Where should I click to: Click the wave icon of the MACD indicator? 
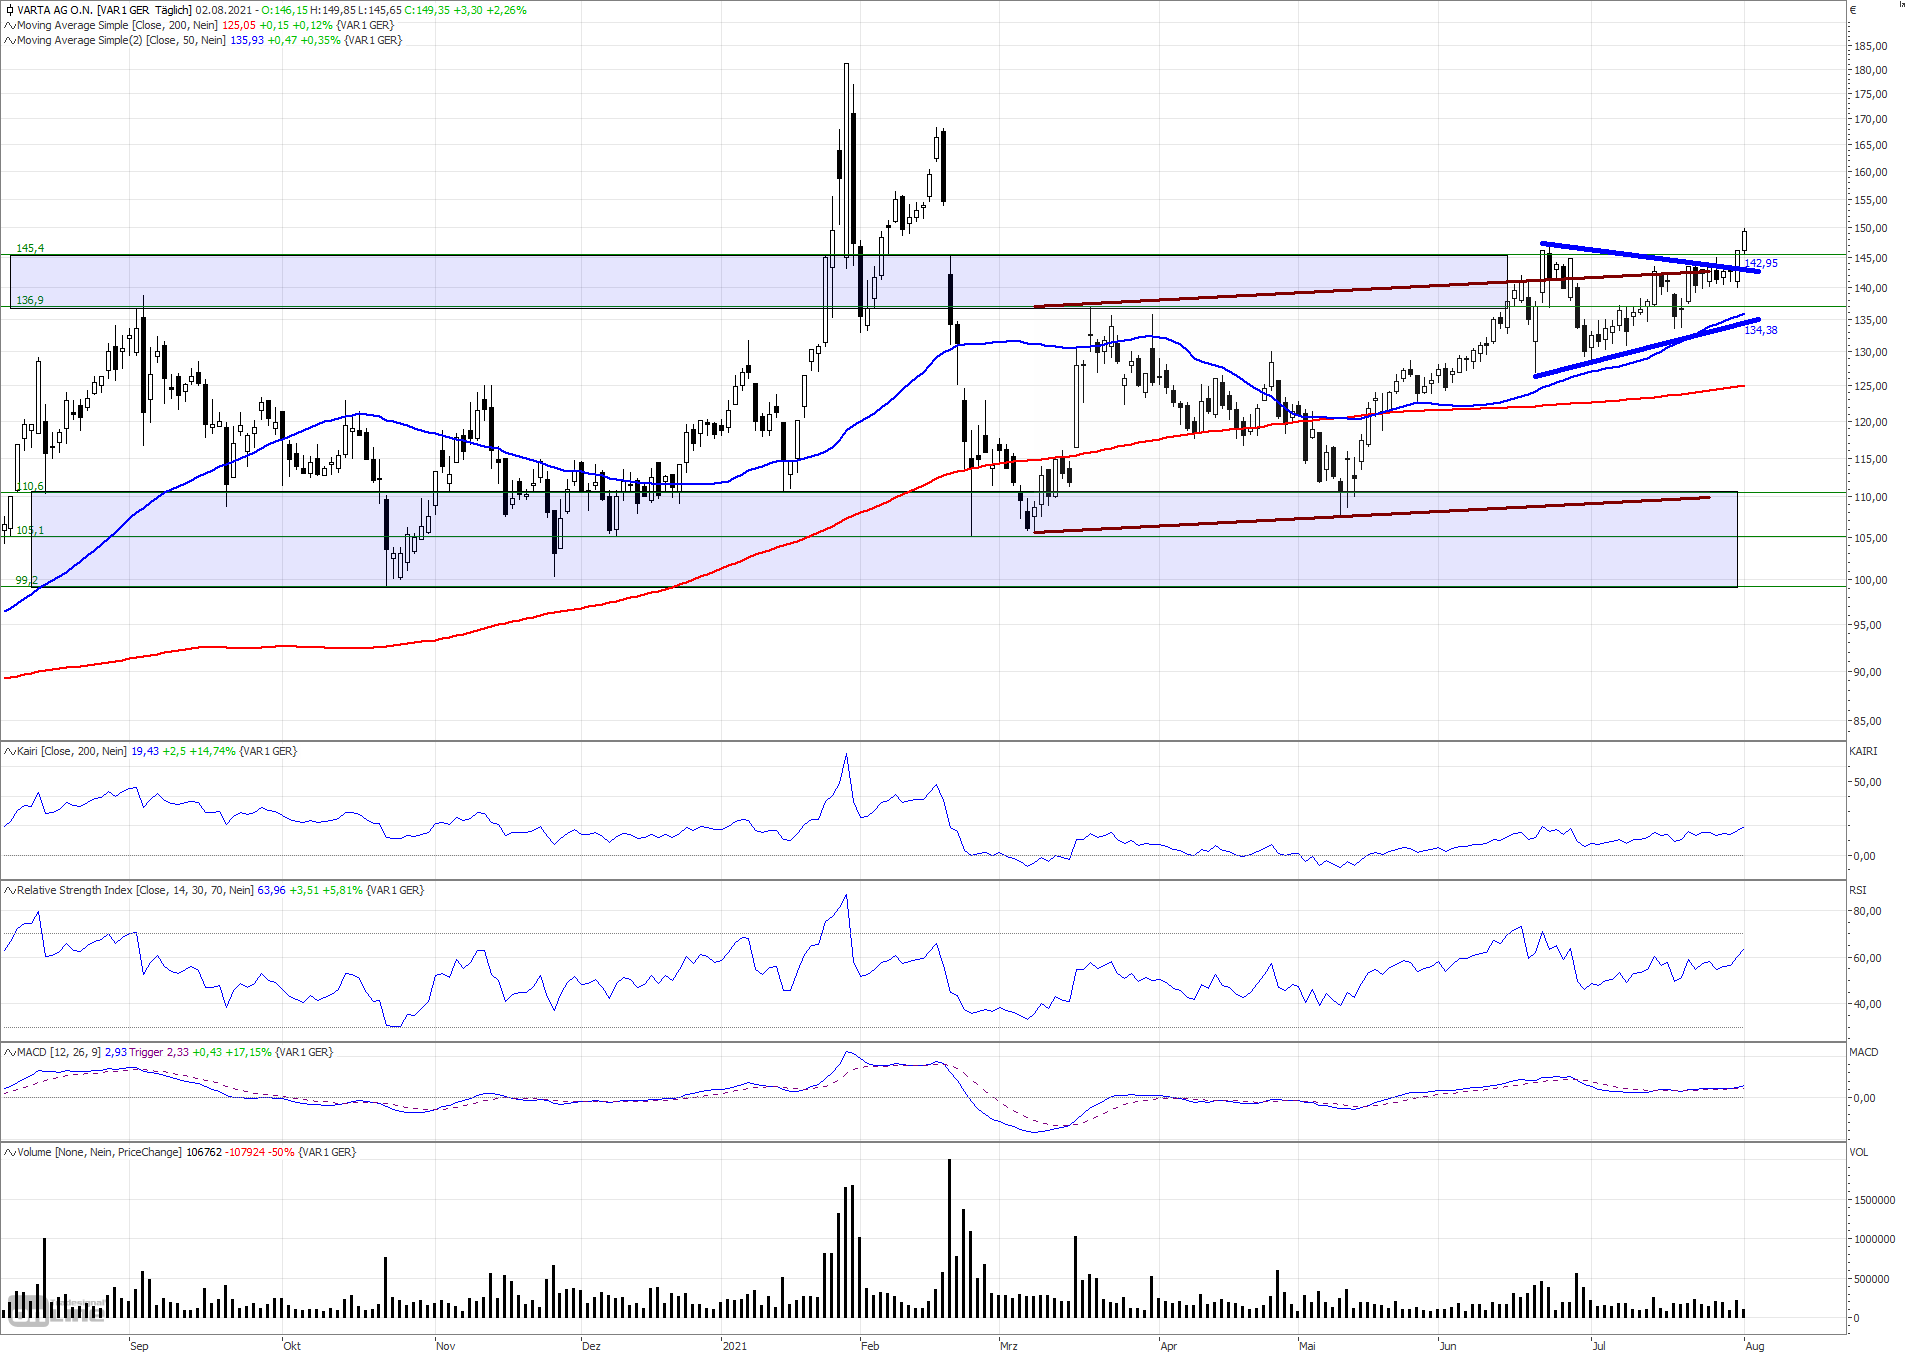coord(9,1052)
